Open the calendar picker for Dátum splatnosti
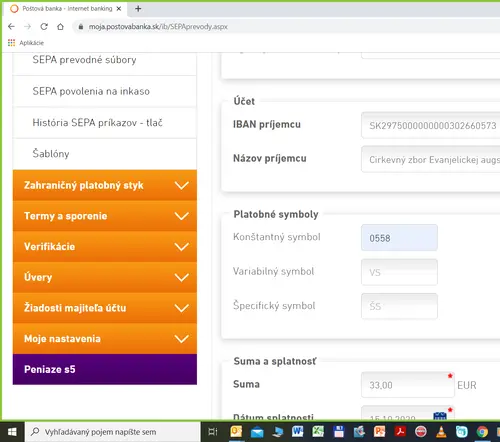The height and width of the screenshot is (442, 500). point(440,416)
